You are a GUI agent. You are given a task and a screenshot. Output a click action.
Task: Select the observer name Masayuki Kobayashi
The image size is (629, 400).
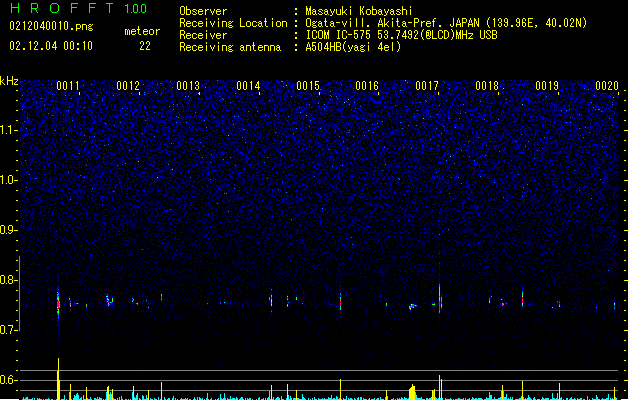[x=359, y=11]
